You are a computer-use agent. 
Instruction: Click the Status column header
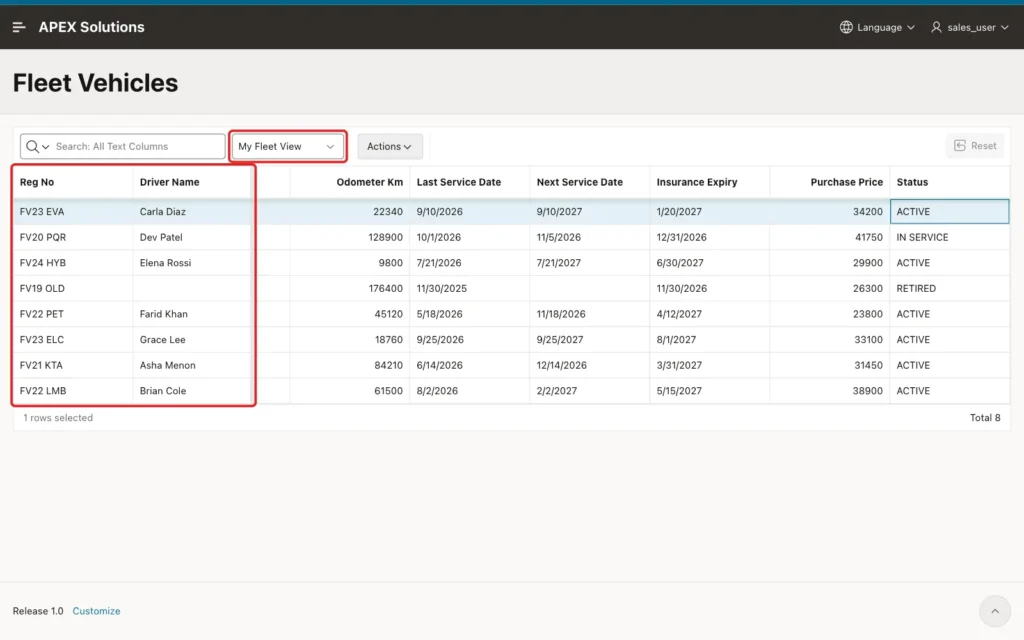[912, 182]
